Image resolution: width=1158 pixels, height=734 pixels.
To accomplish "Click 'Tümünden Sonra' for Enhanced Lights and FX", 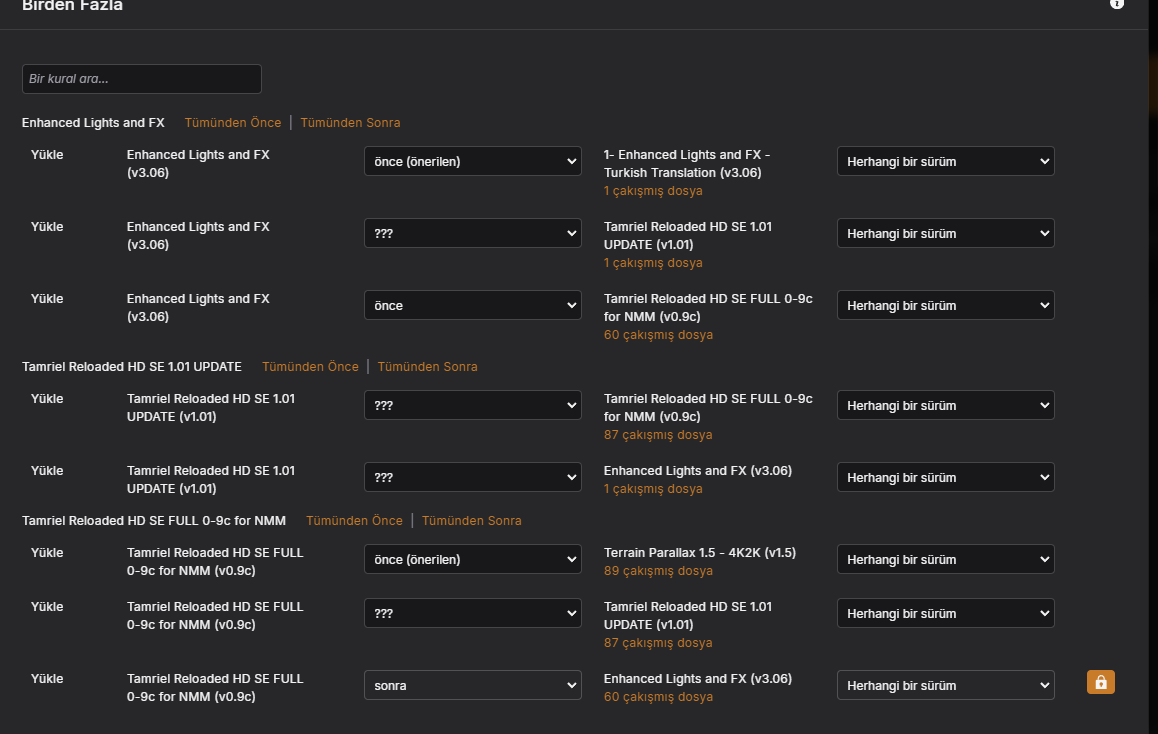I will point(350,123).
